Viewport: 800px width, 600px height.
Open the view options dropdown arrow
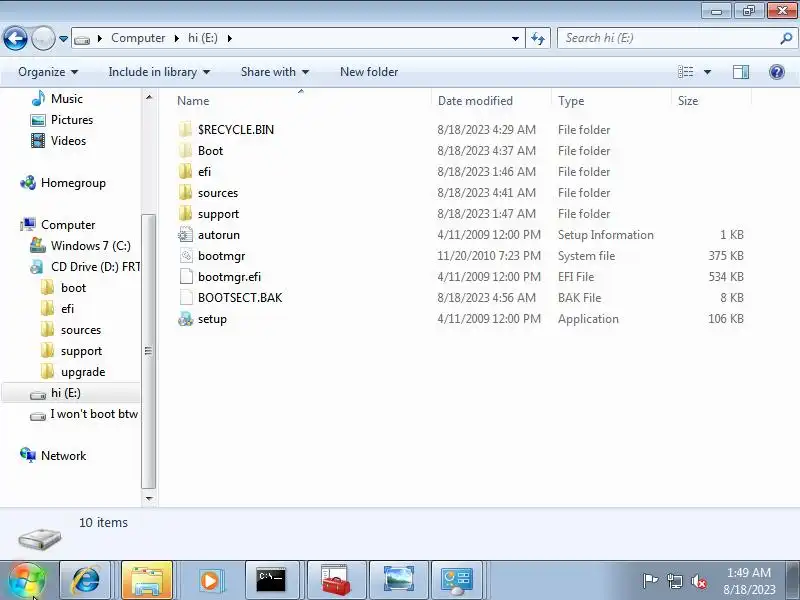tap(707, 72)
